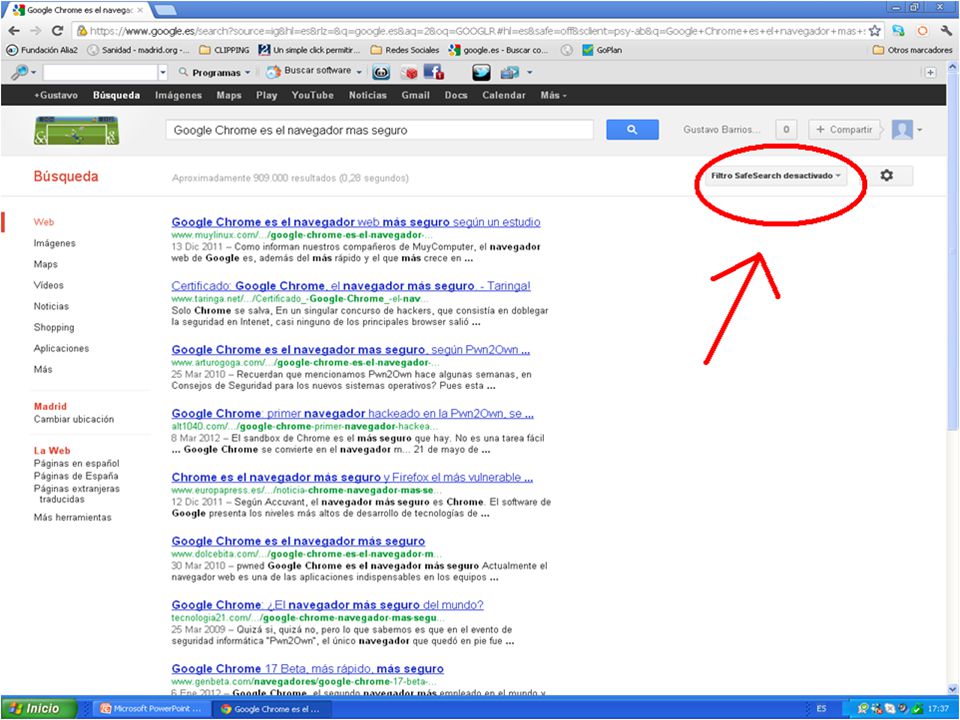Select Shopping in the left sidebar
The image size is (960, 720).
(x=54, y=328)
